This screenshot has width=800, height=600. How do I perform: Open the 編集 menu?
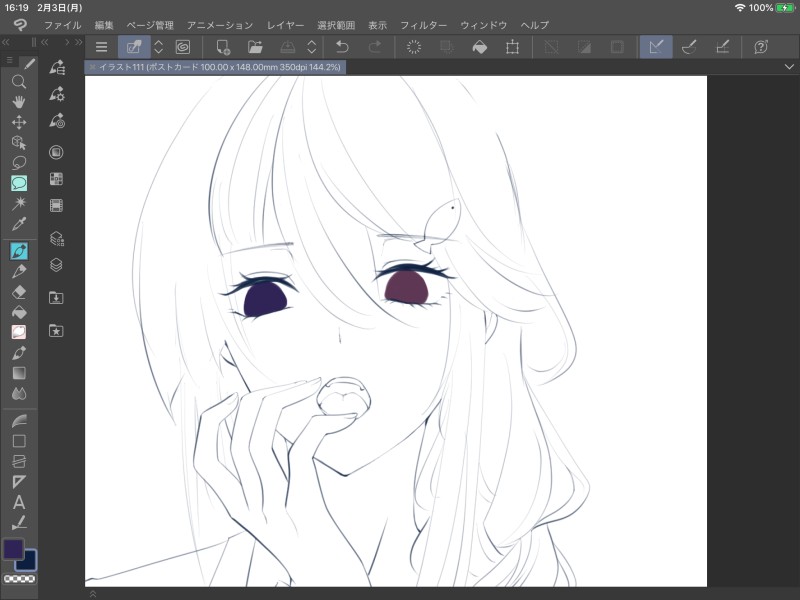pos(104,25)
